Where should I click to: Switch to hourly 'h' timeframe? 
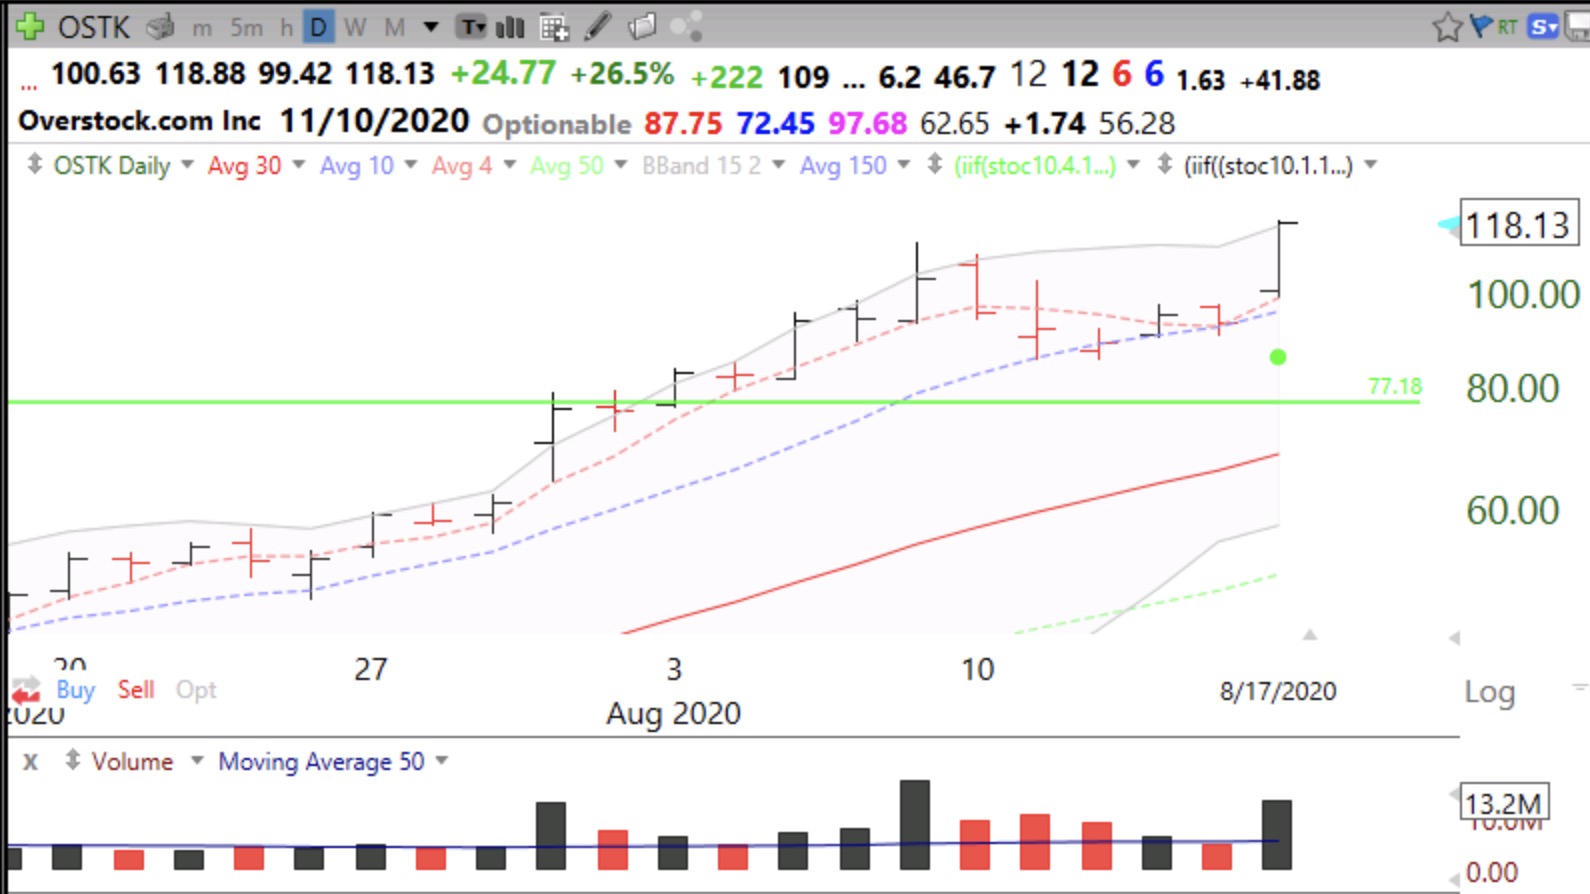[286, 27]
